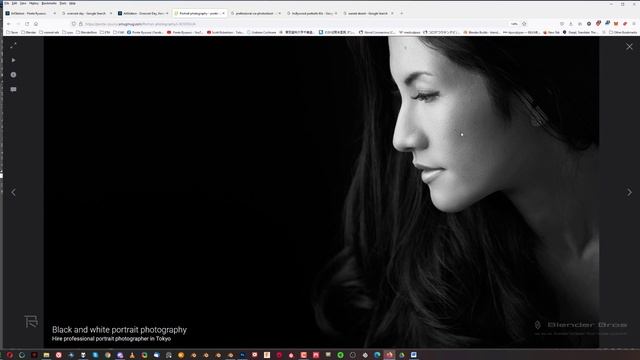Viewport: 640px width, 360px height.
Task: Start the slideshow play button
Action: click(x=13, y=60)
